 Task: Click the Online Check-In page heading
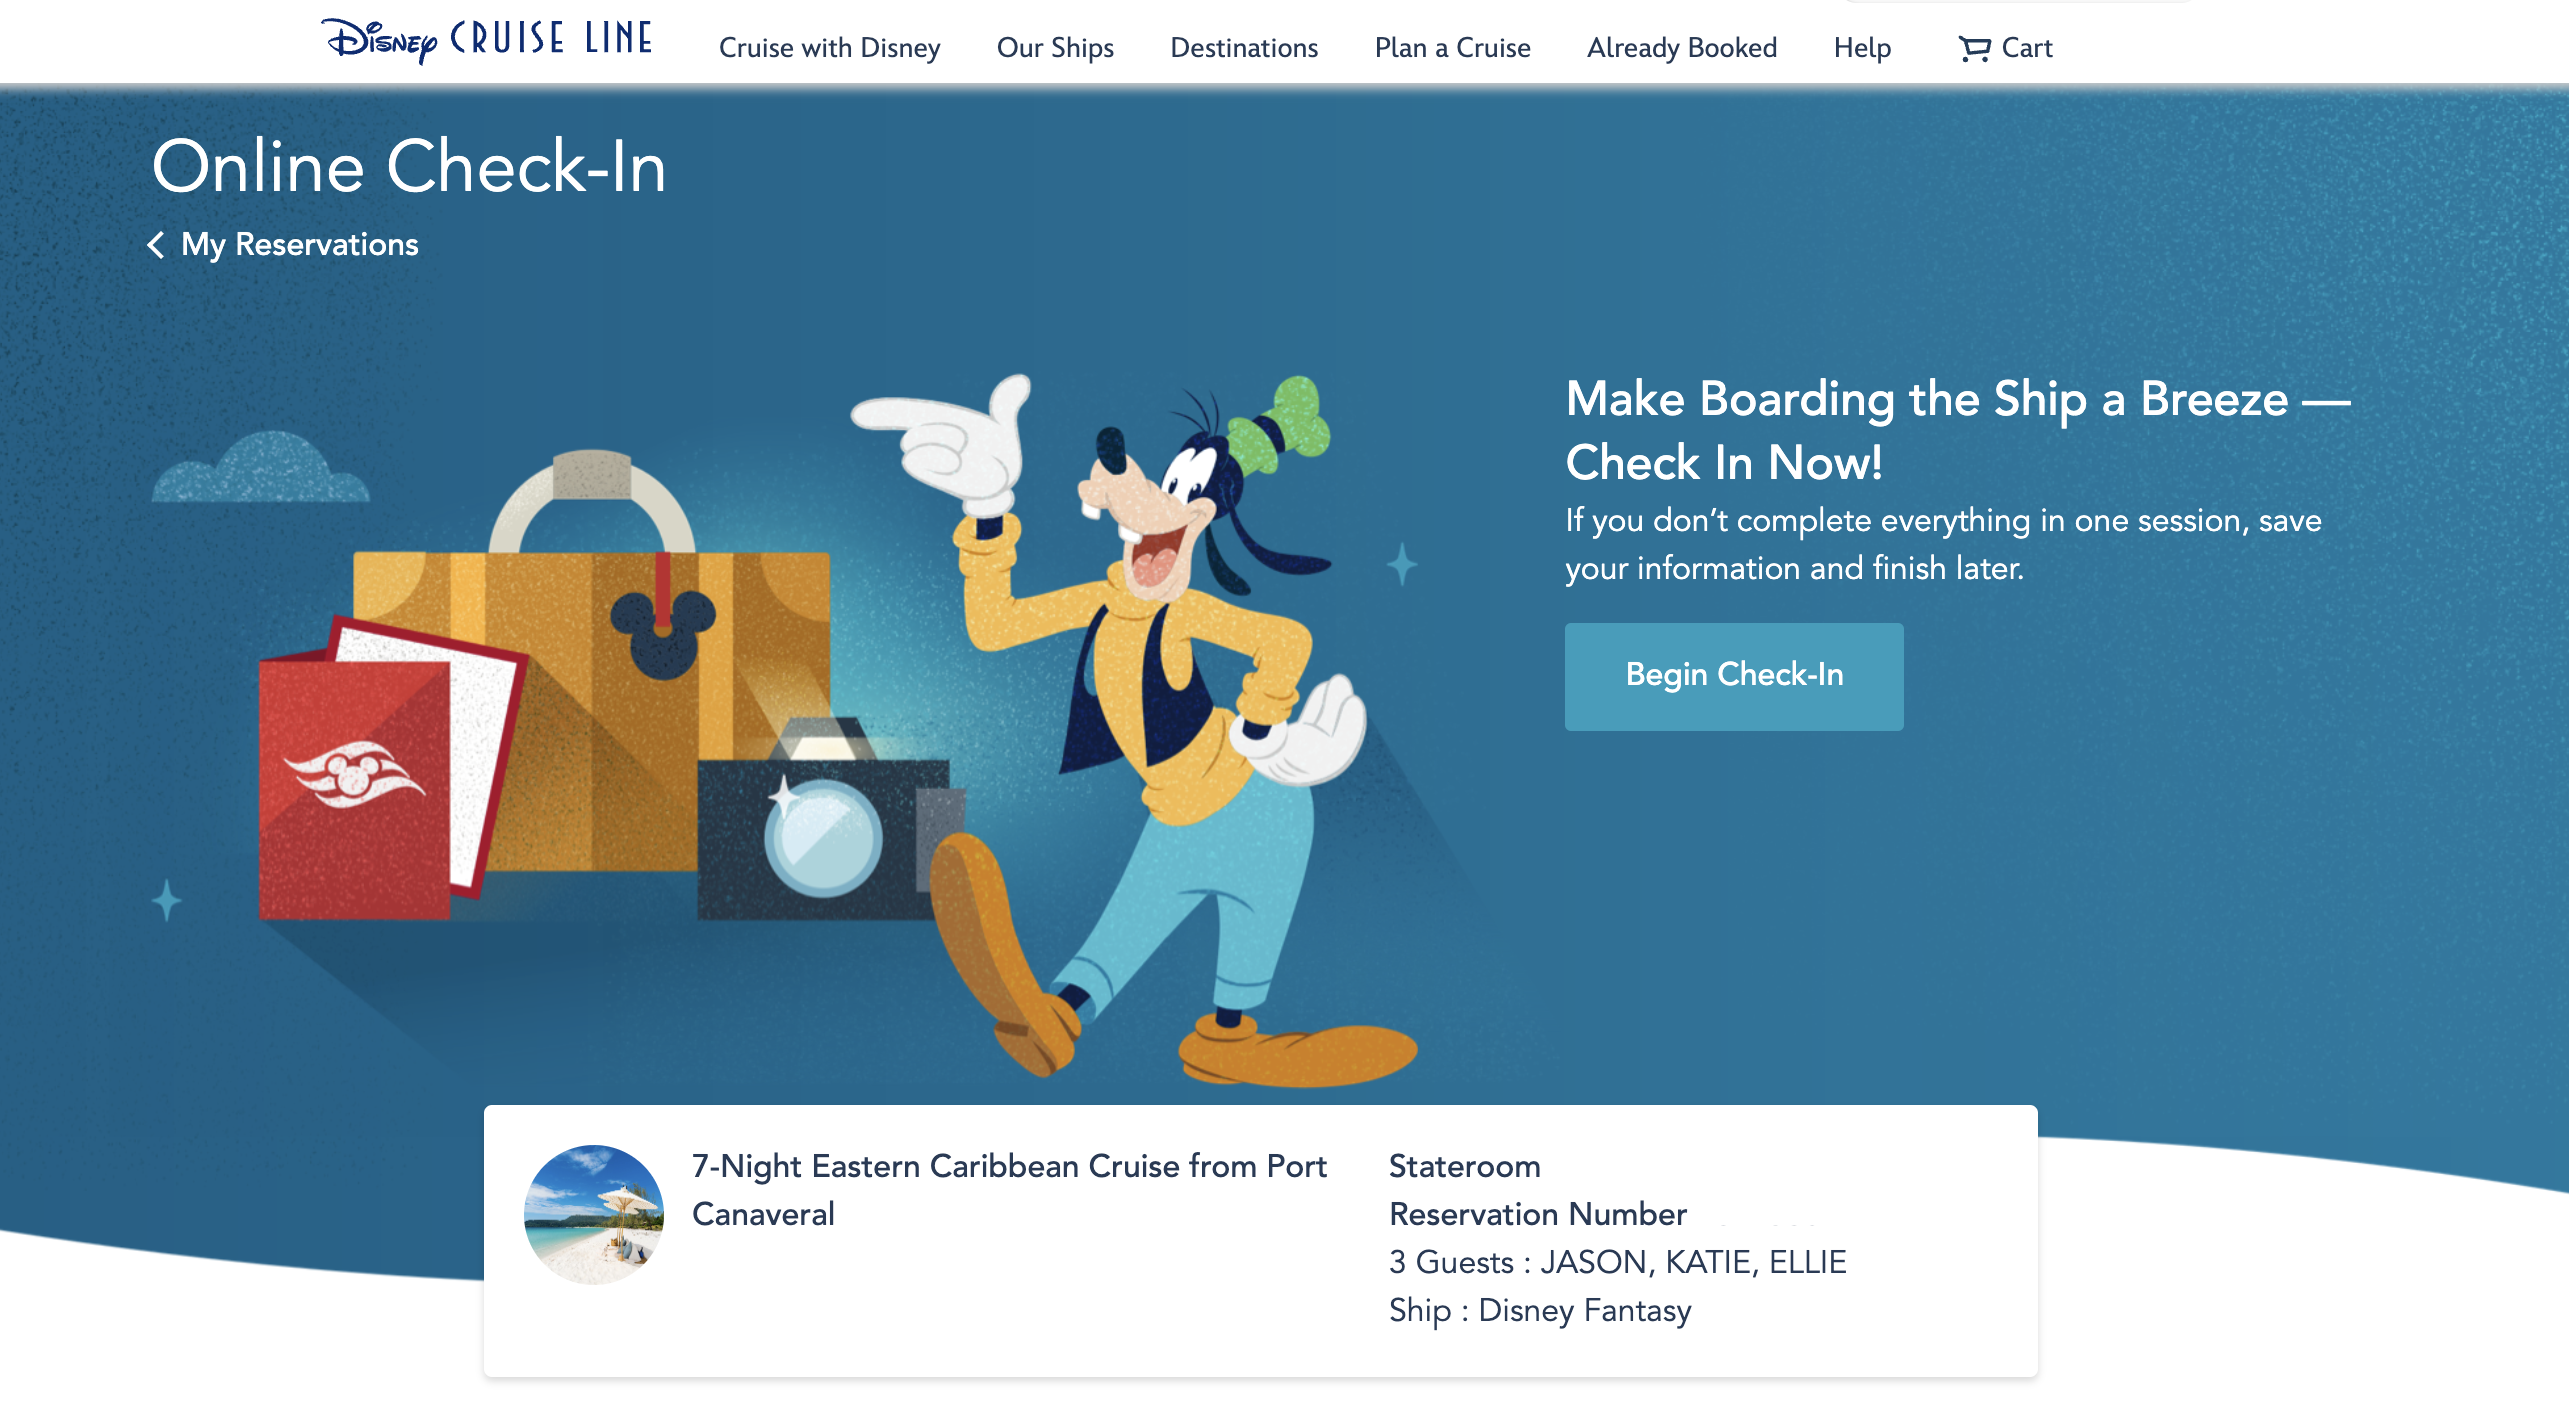pyautogui.click(x=408, y=166)
